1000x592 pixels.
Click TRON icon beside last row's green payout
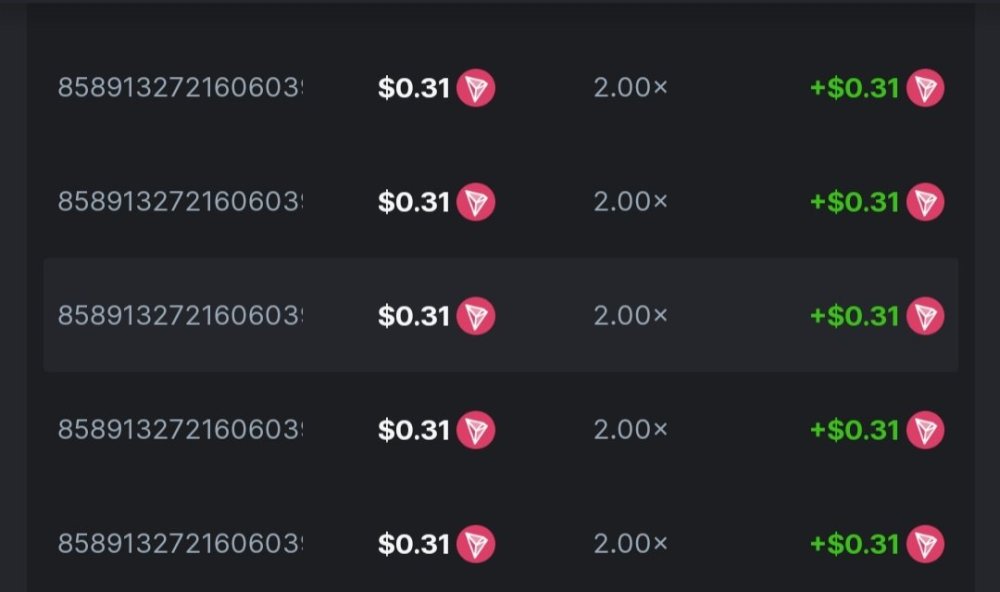tap(925, 544)
